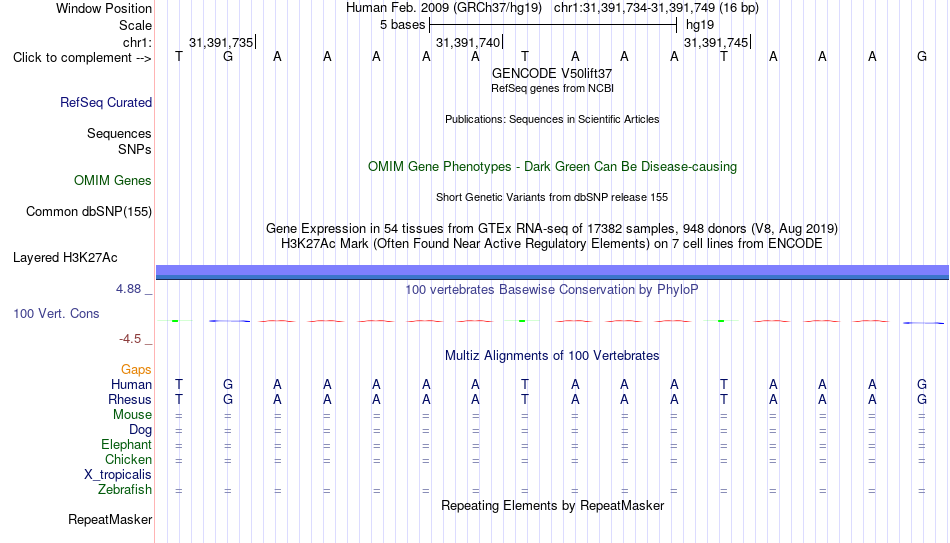
Task: Select the Scale track label
Action: tap(135, 25)
